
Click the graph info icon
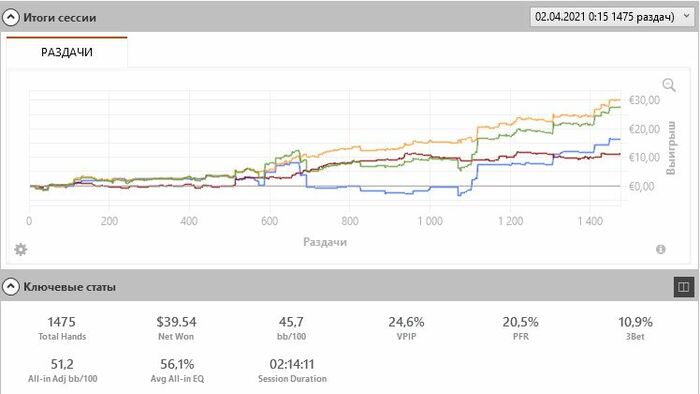tap(661, 249)
